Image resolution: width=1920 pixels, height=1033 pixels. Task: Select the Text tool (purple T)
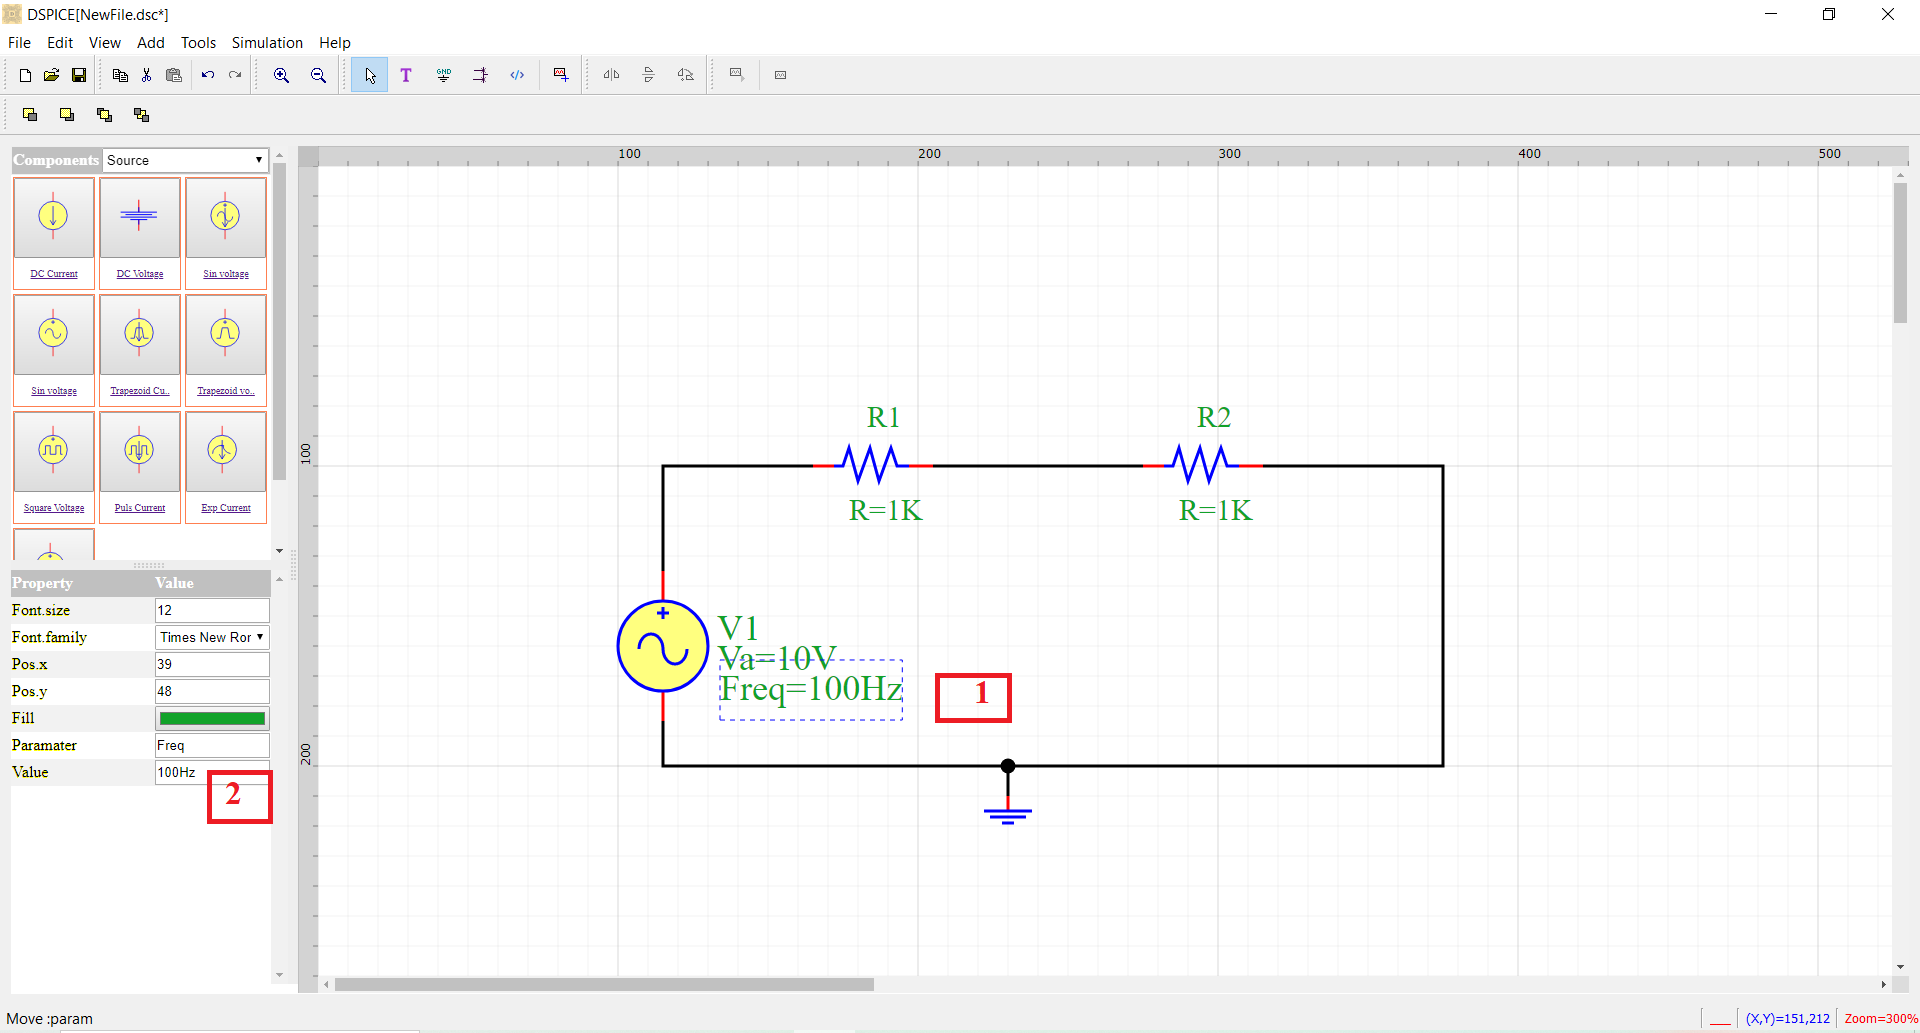[x=406, y=75]
